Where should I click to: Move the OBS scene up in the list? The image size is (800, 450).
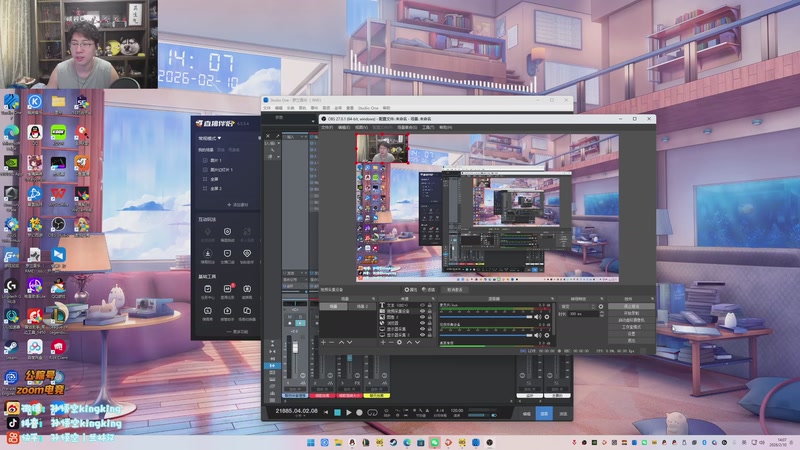[341, 342]
